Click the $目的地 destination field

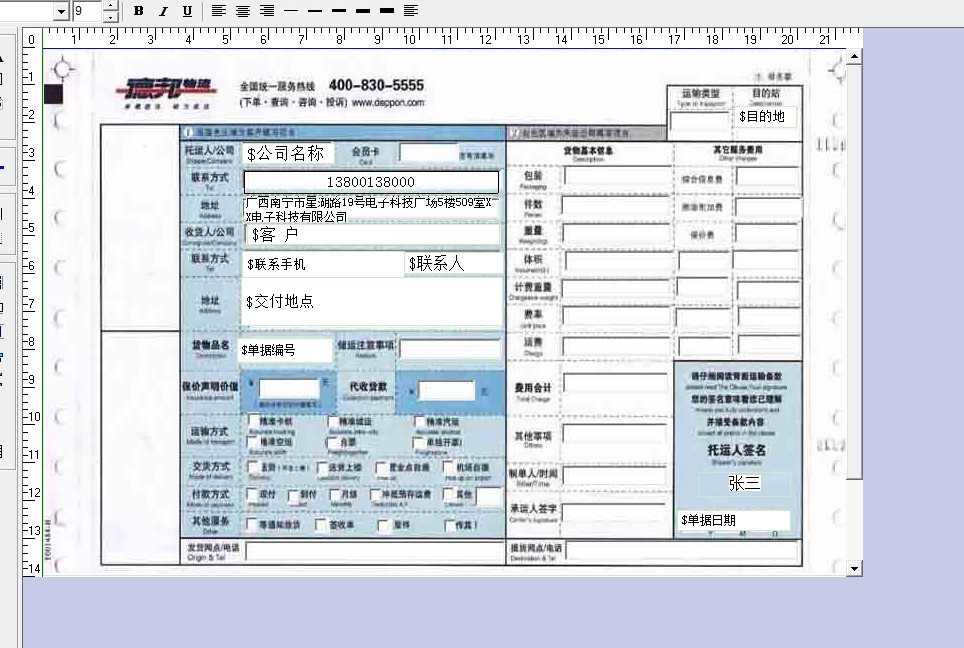pyautogui.click(x=767, y=117)
